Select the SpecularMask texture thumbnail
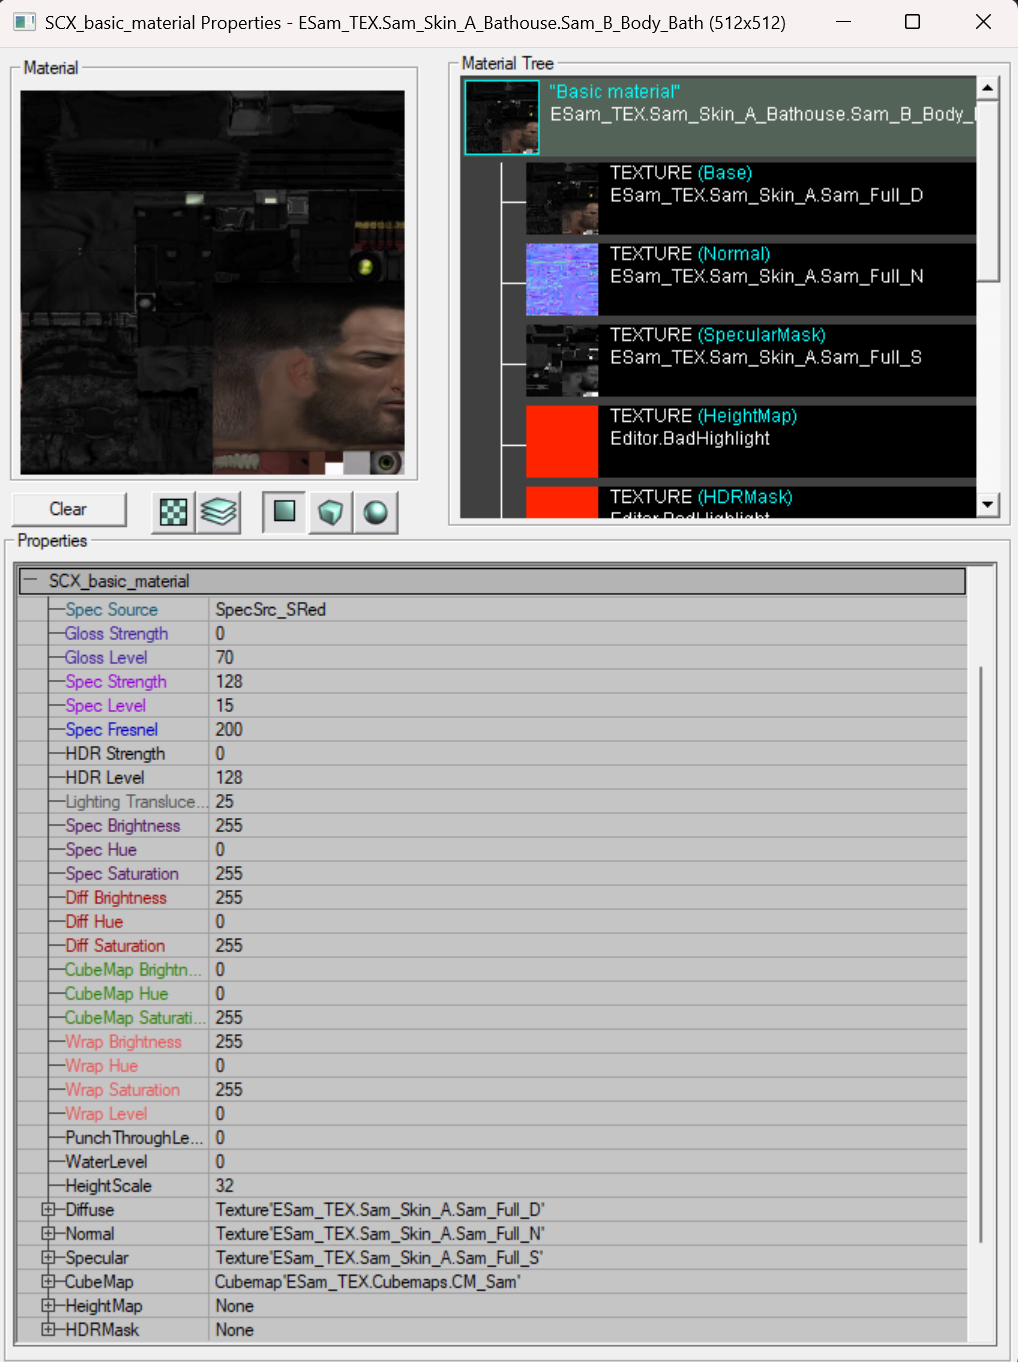 [x=562, y=360]
